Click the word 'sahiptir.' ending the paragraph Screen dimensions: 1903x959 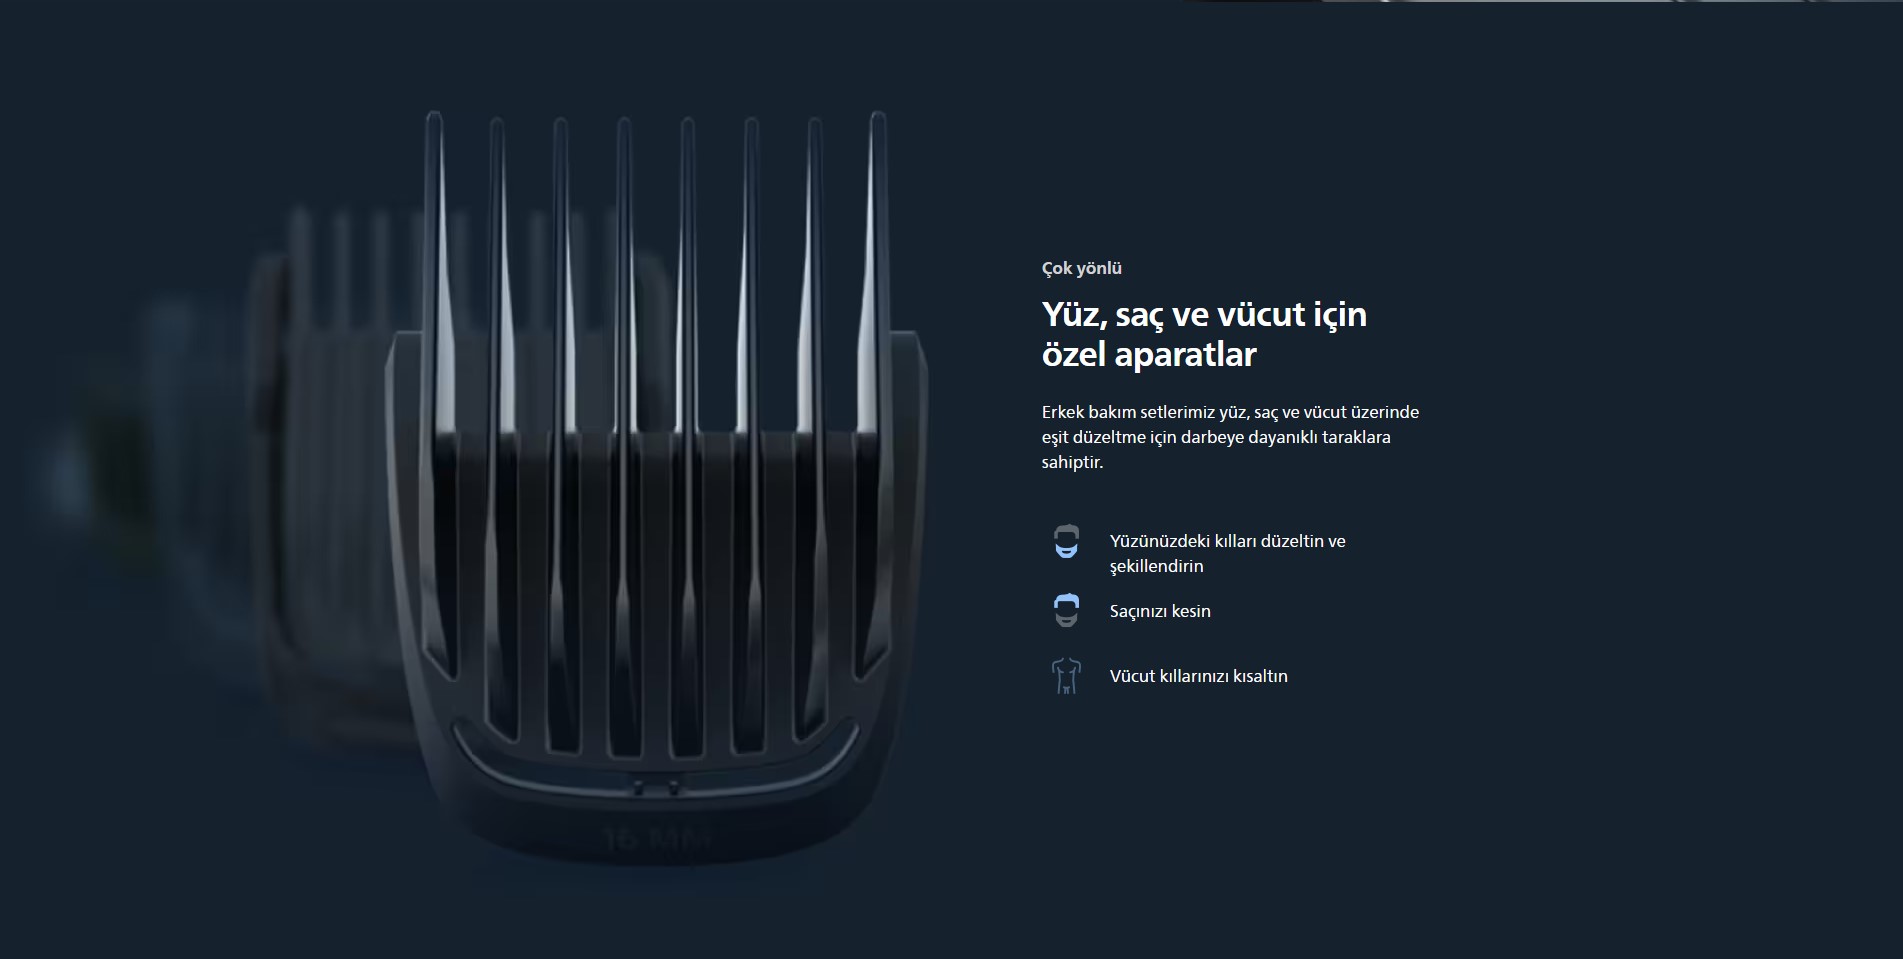point(1072,462)
